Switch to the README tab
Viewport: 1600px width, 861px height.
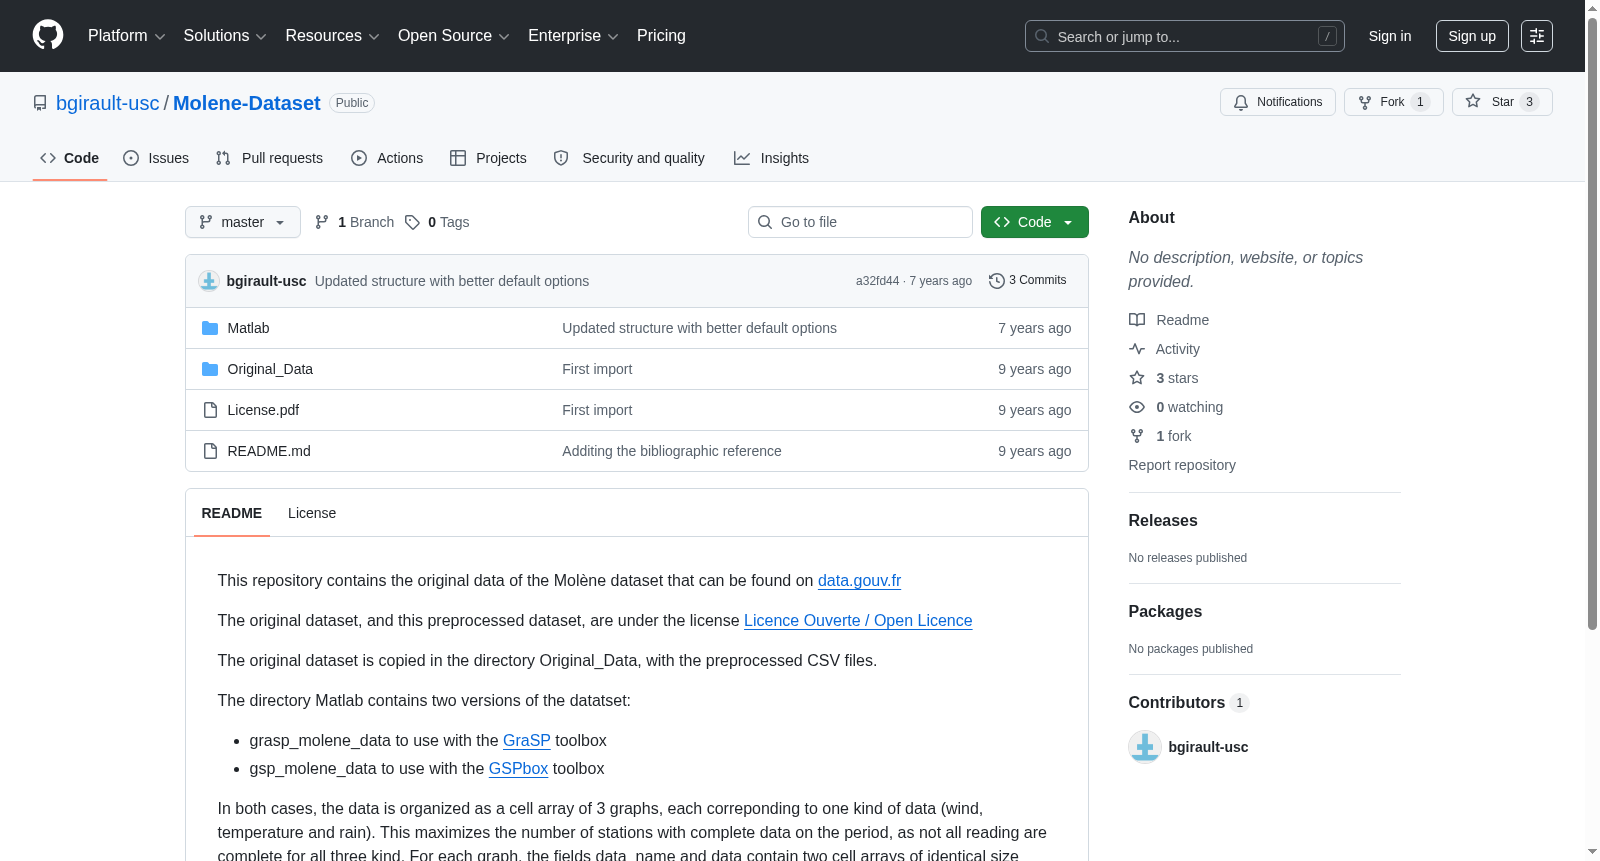232,513
